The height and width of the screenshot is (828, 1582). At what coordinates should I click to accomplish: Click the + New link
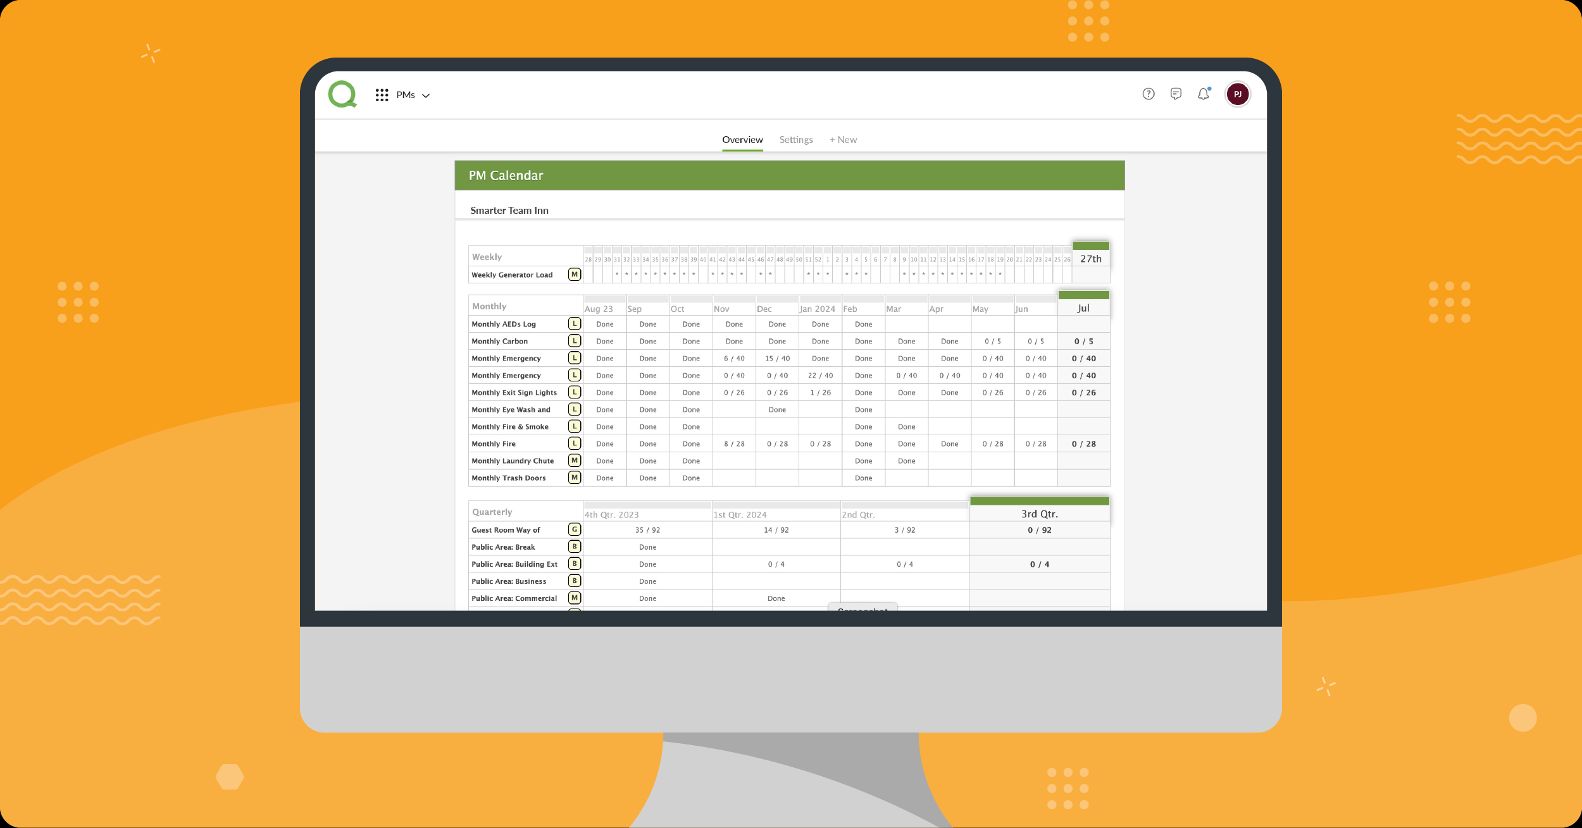tap(843, 140)
